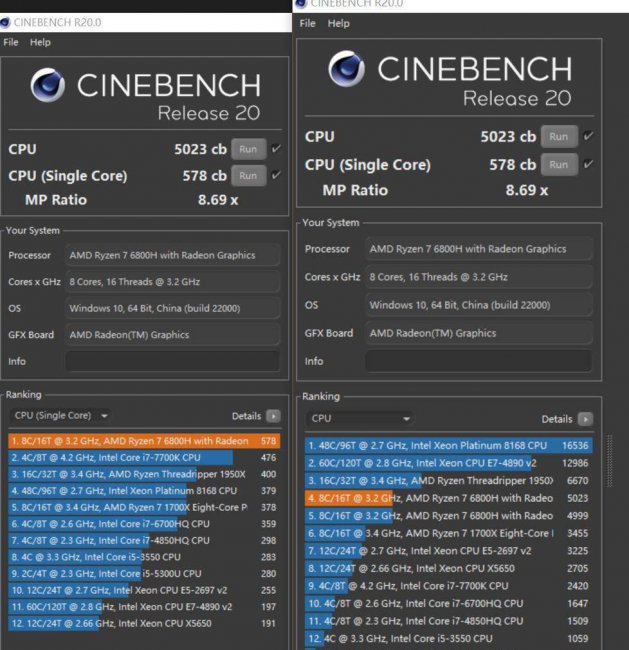The height and width of the screenshot is (650, 629).
Task: Click app icon in left window title bar
Action: coord(5,22)
